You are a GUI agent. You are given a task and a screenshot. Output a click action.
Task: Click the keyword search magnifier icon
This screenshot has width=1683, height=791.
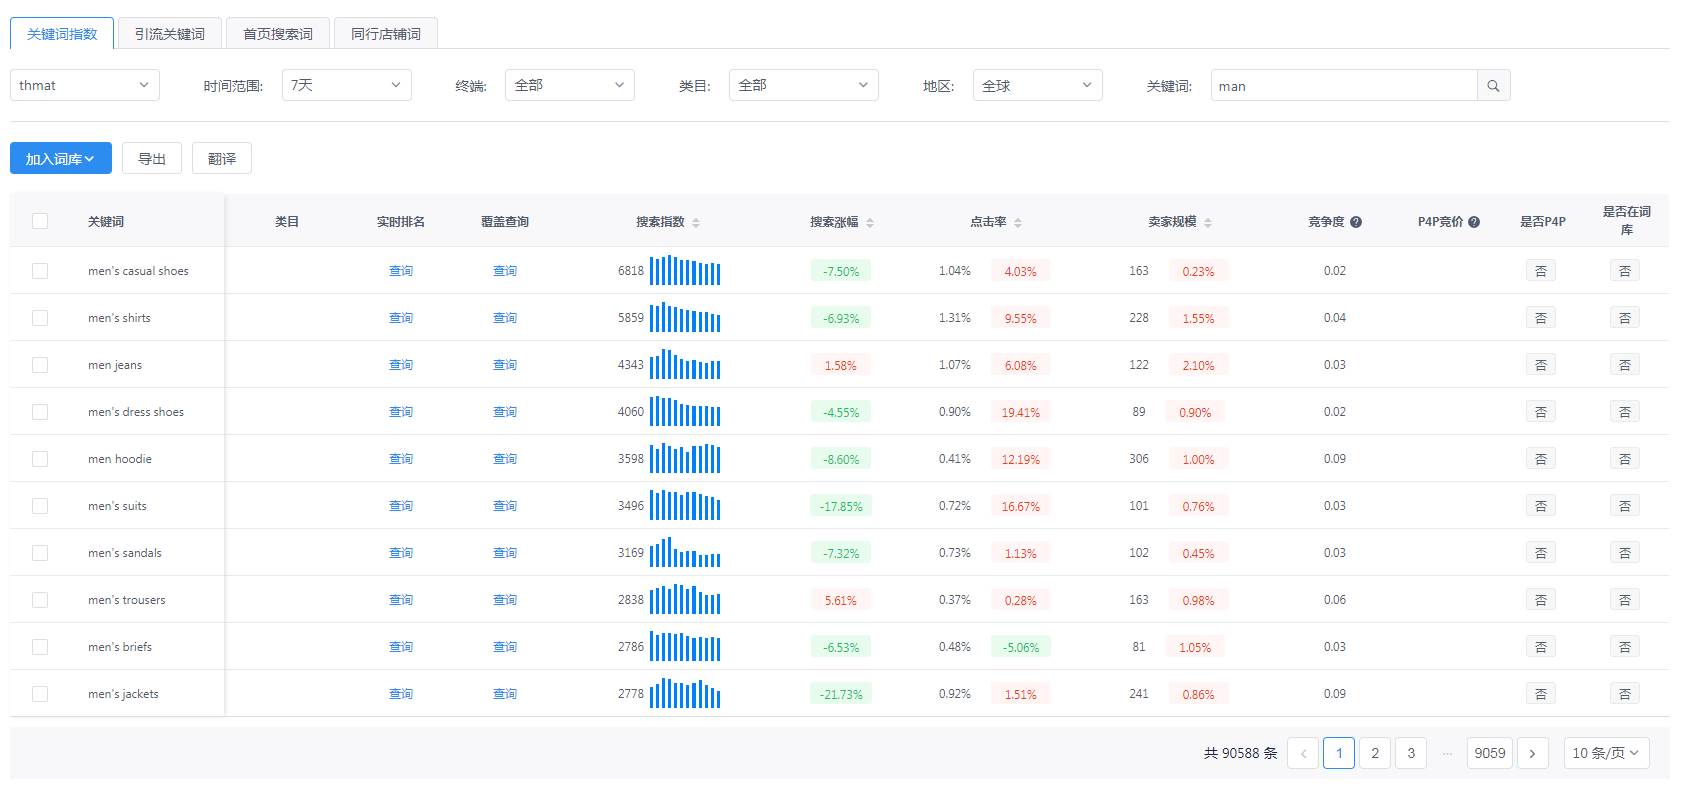pos(1493,86)
